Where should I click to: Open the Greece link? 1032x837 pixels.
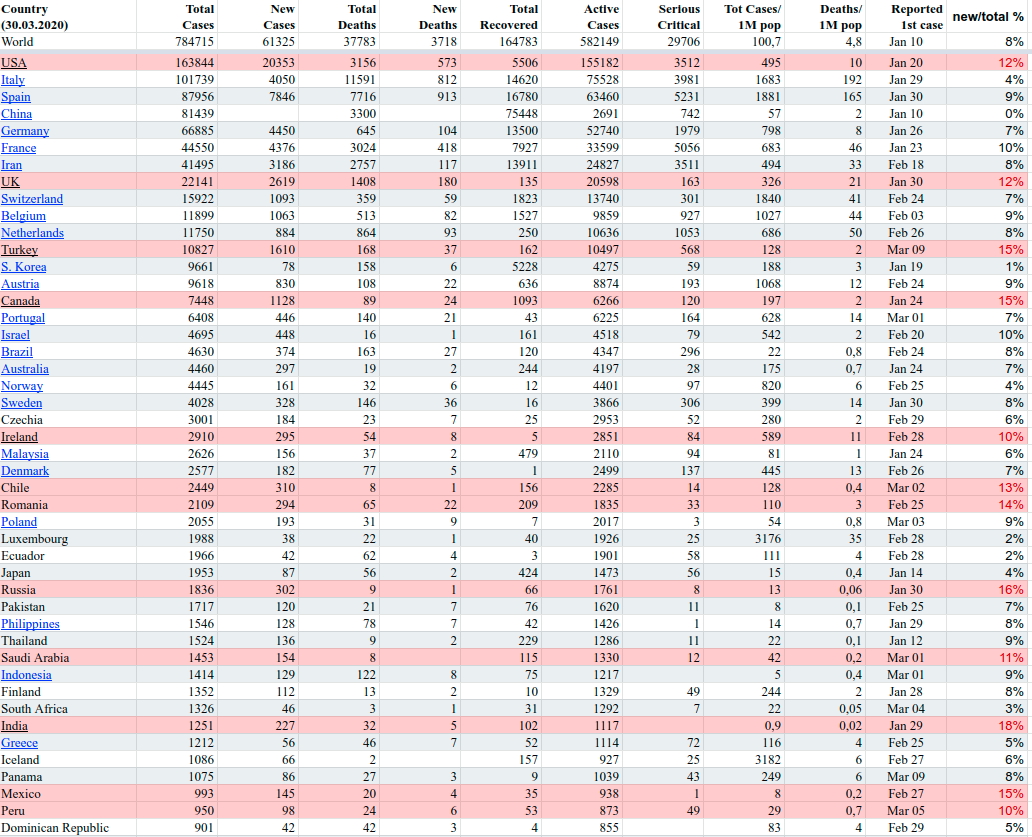20,743
